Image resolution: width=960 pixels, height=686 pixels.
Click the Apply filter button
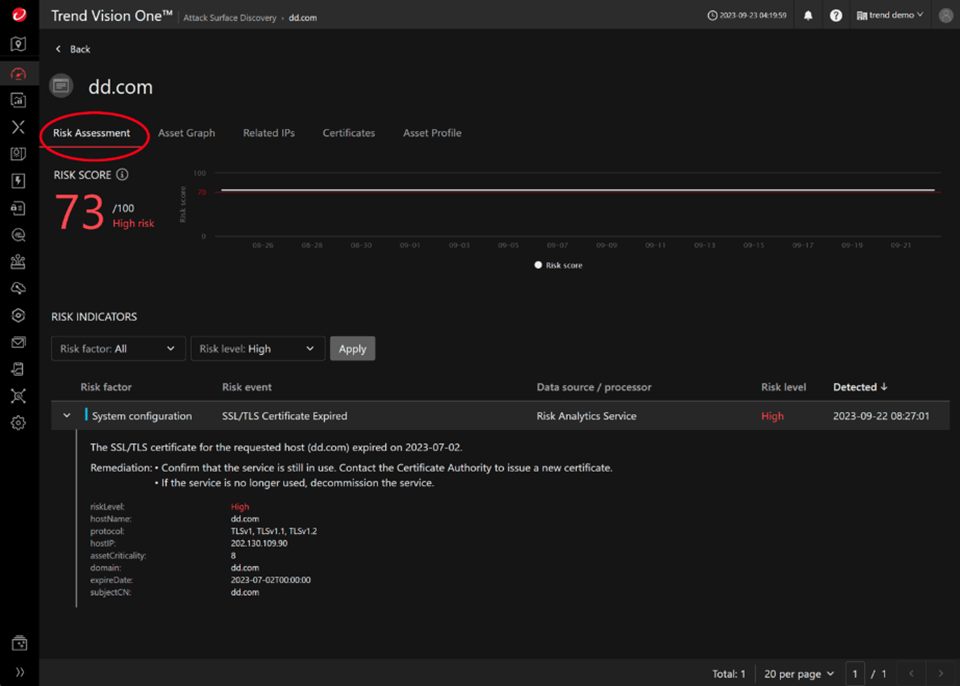pyautogui.click(x=353, y=349)
